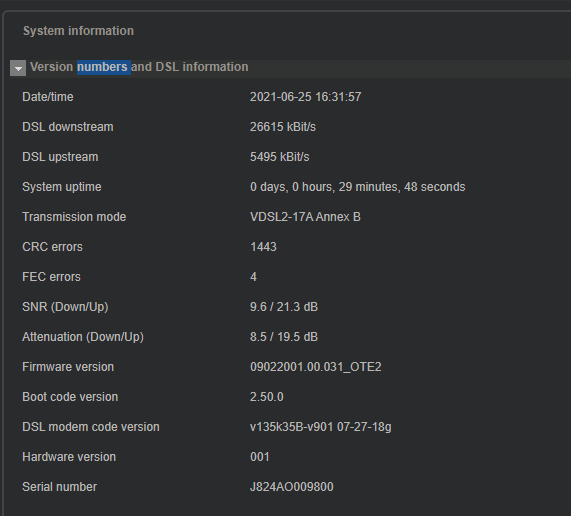Click the FEC errors label
This screenshot has width=571, height=516.
pos(51,277)
